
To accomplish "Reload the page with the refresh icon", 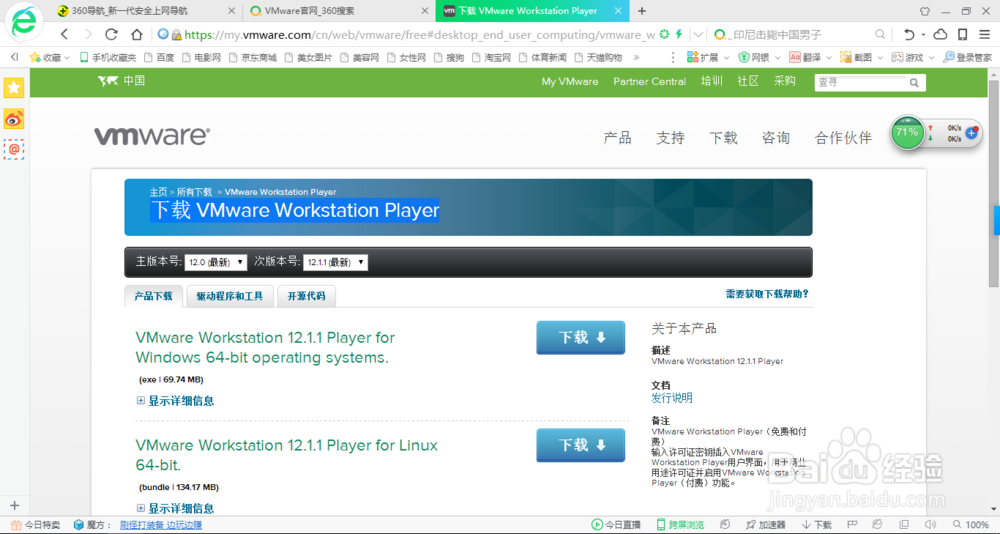I will tap(112, 34).
